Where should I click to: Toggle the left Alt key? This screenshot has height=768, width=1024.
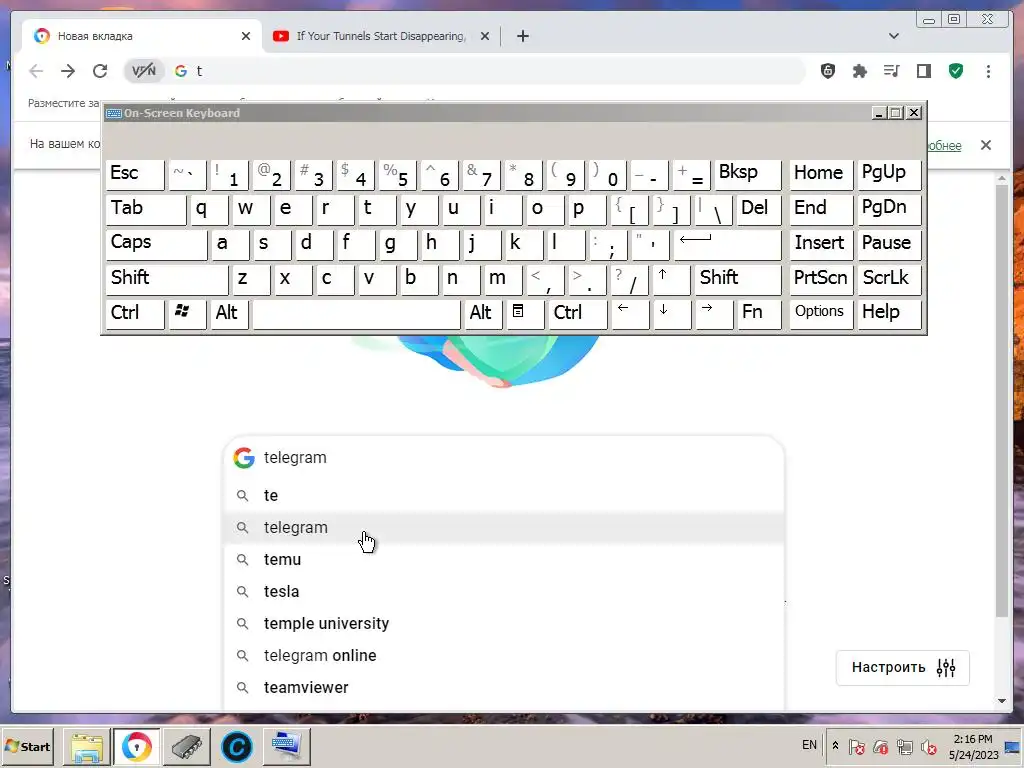click(x=229, y=313)
